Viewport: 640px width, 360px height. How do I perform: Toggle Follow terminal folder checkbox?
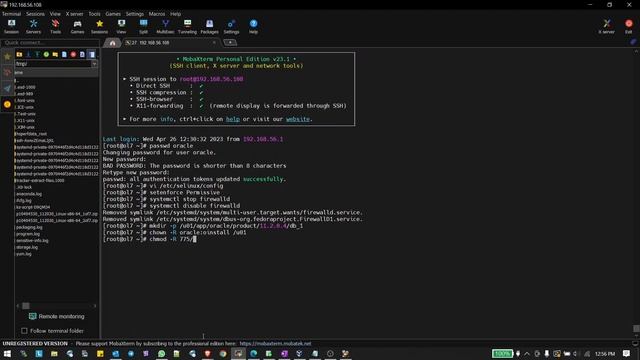[x=24, y=331]
